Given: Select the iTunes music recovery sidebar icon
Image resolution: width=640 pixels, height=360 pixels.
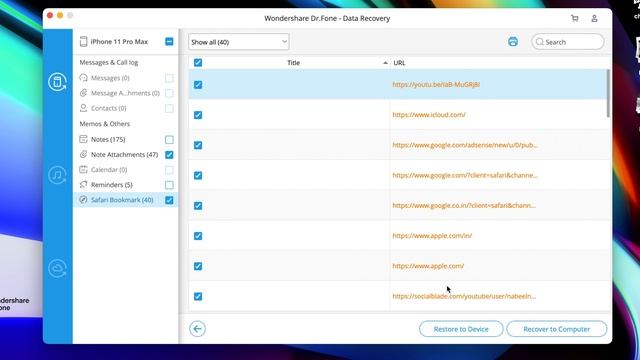Looking at the screenshot, I should point(58,175).
